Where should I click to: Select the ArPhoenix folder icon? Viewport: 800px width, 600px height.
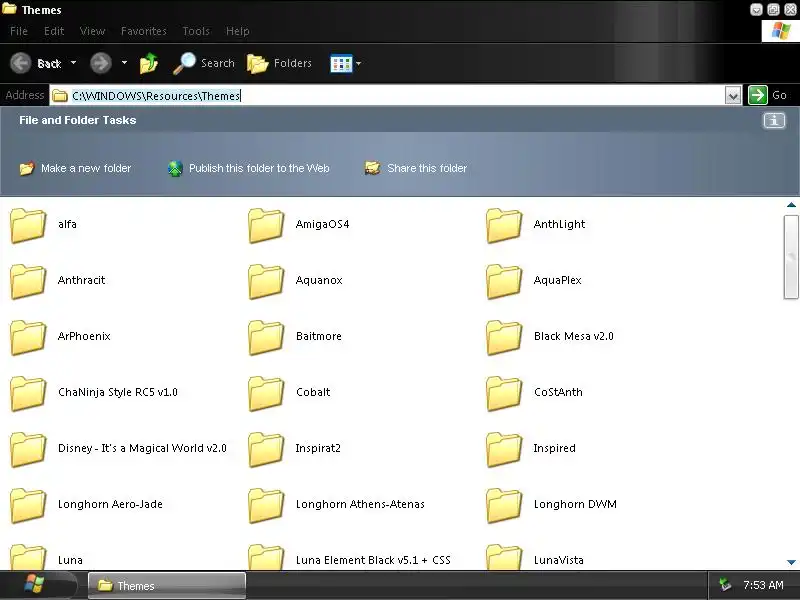pyautogui.click(x=28, y=337)
